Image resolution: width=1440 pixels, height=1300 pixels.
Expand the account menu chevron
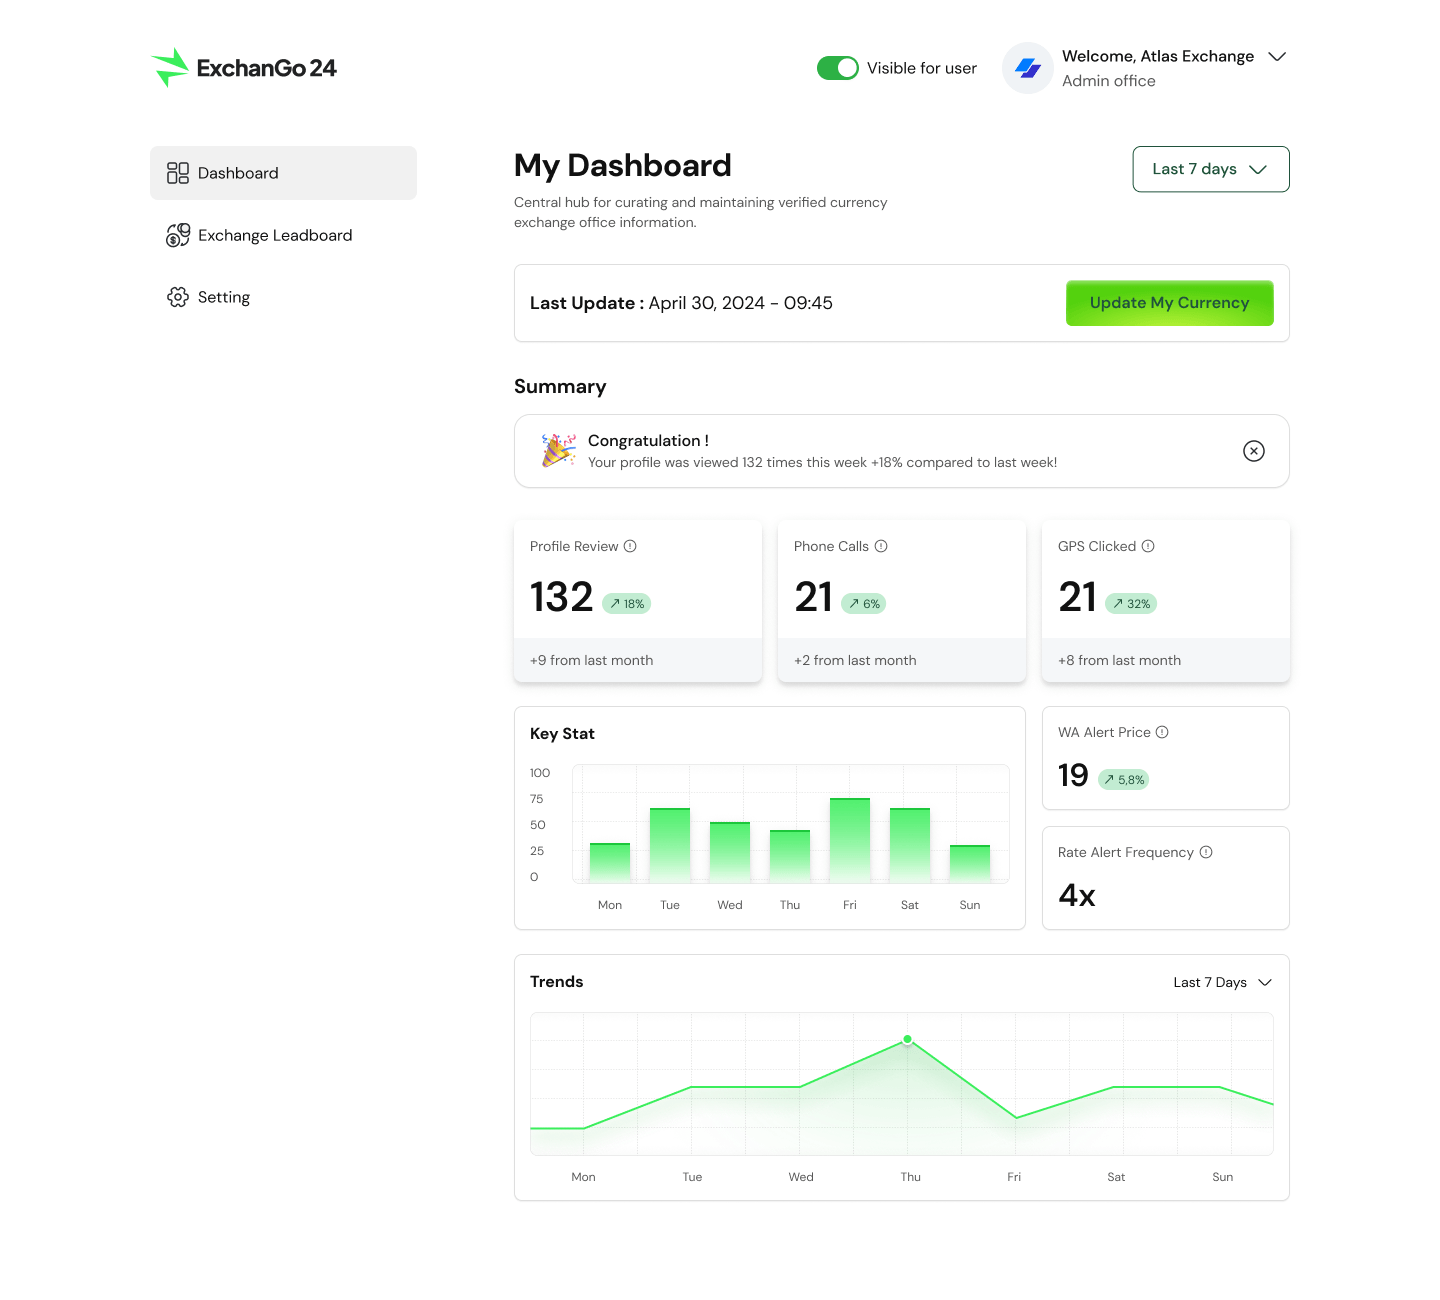point(1277,57)
